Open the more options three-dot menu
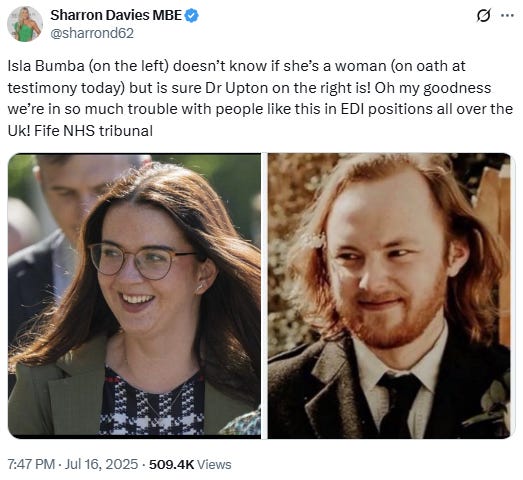The width and height of the screenshot is (523, 480). point(508,15)
